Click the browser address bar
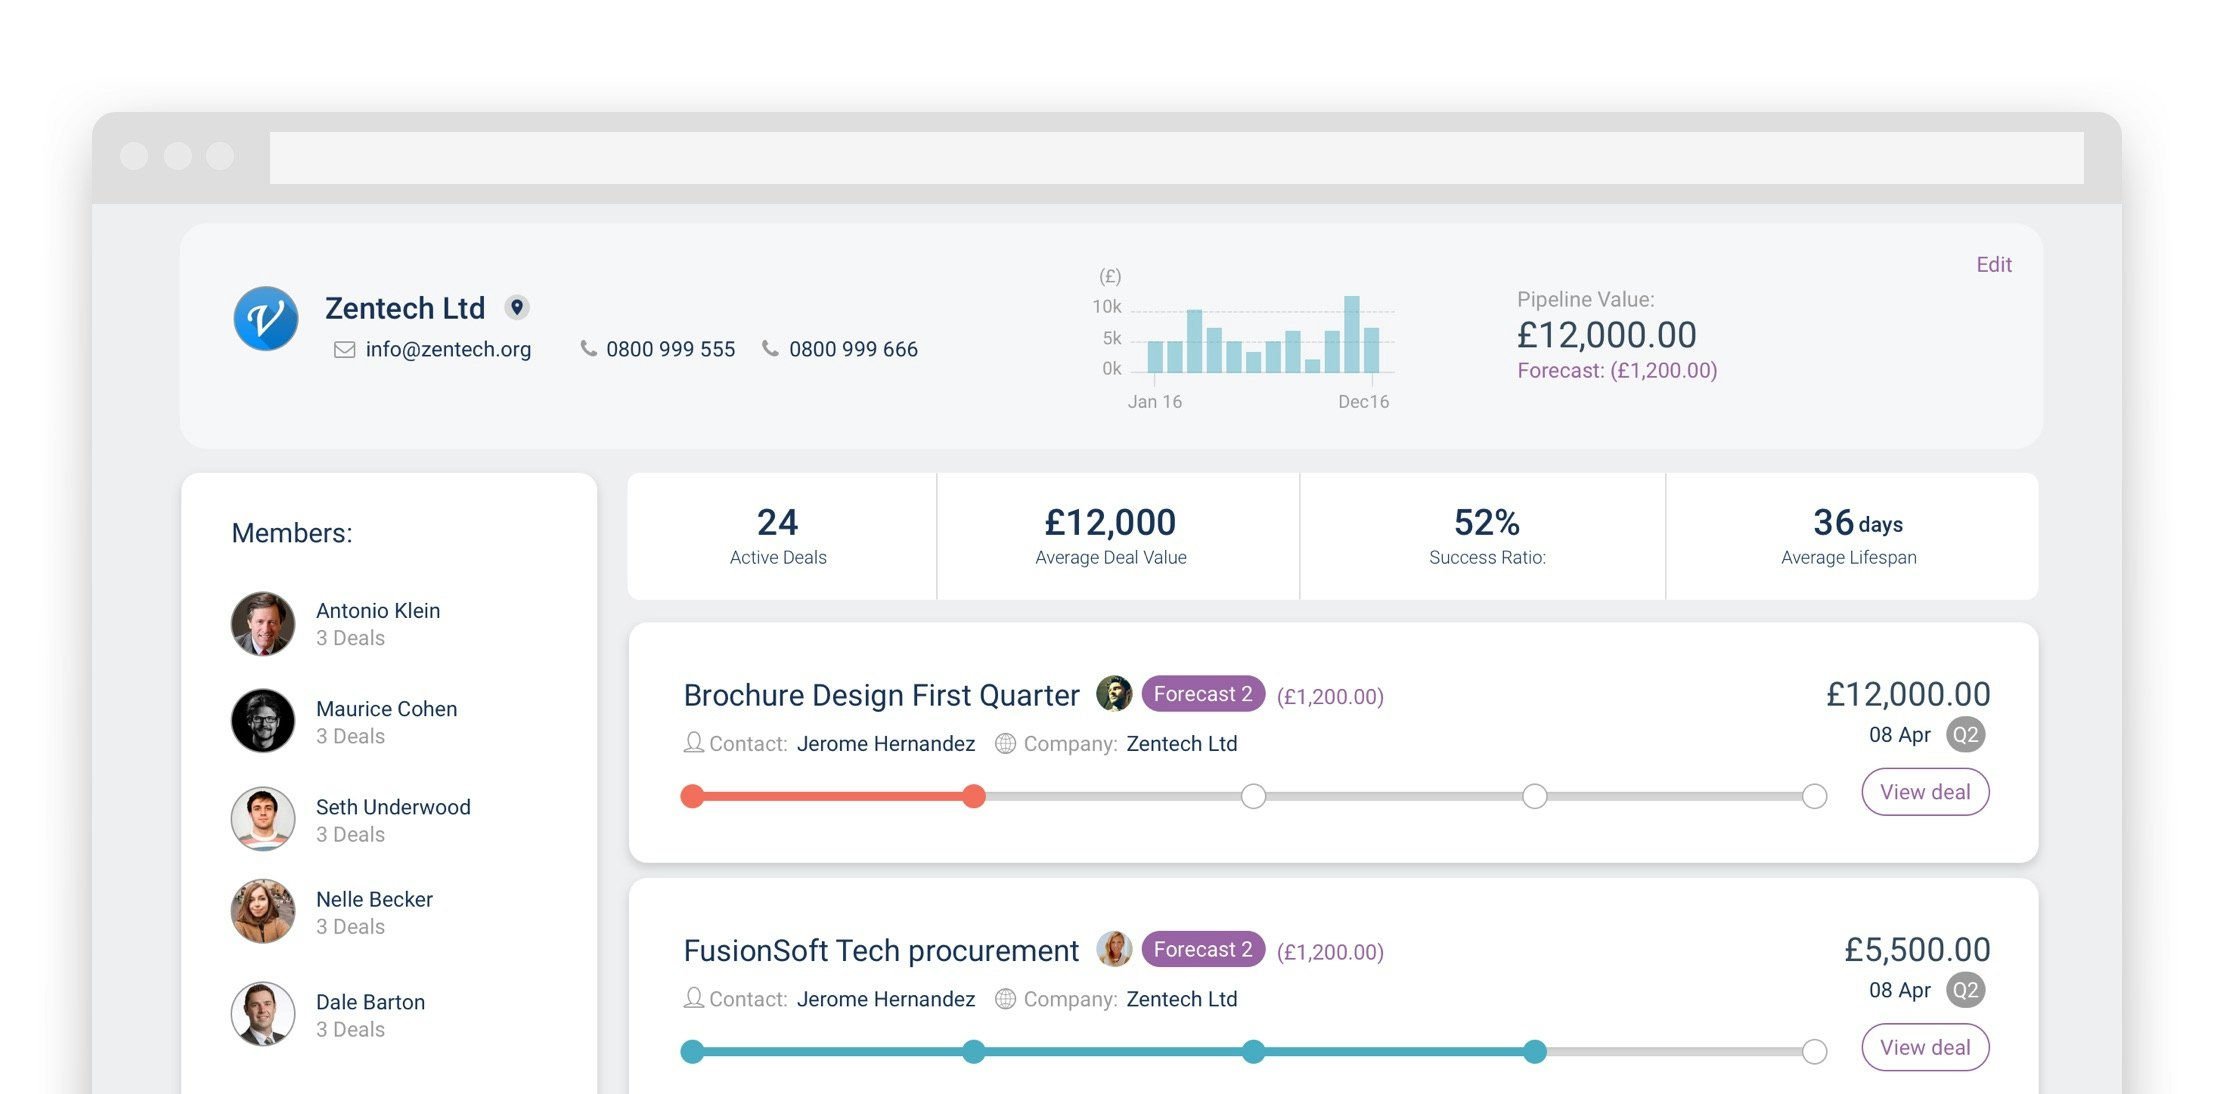The height and width of the screenshot is (1094, 2216). click(1176, 158)
